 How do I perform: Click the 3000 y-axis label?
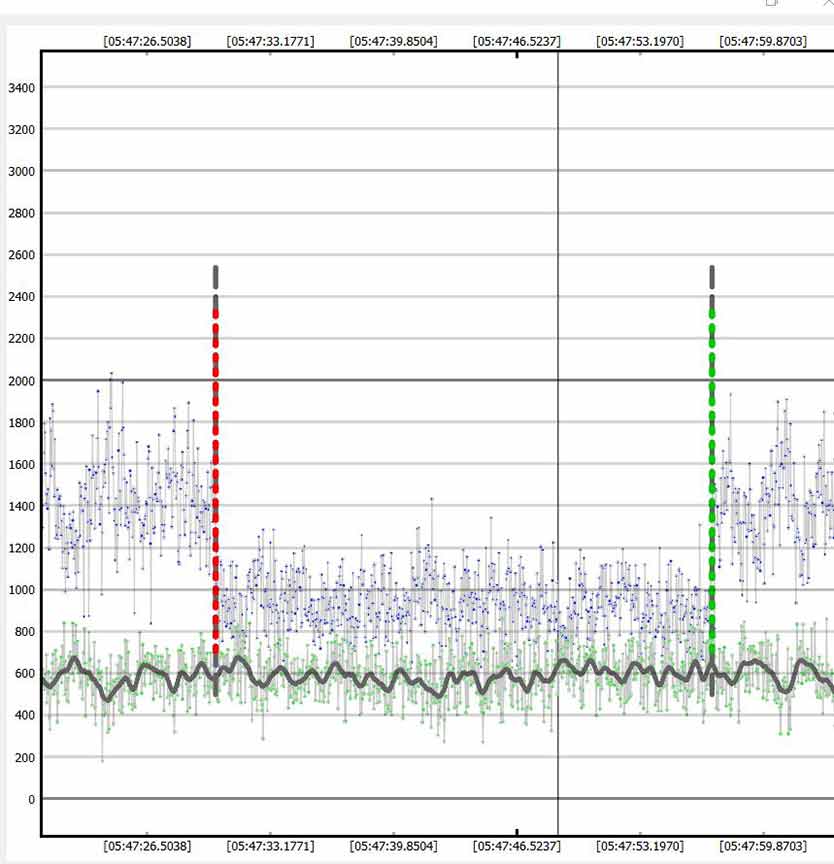coord(21,171)
